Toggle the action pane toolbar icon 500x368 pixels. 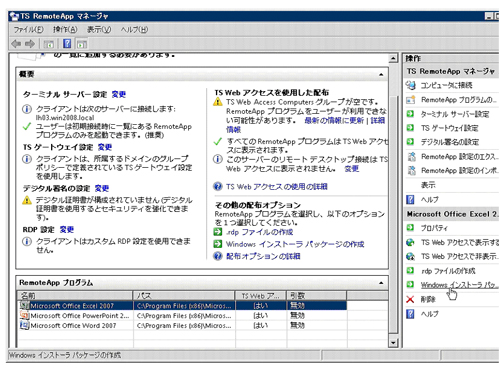(82, 44)
